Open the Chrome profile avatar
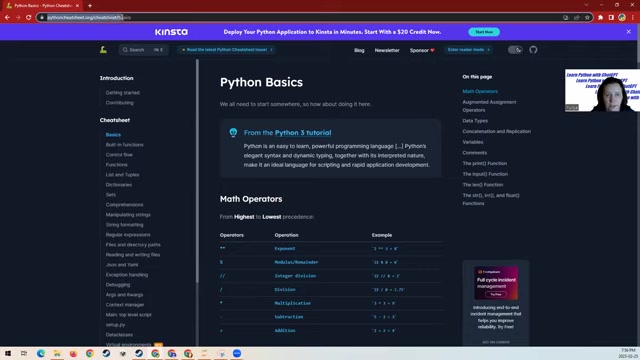Image resolution: width=640 pixels, height=360 pixels. (622, 18)
